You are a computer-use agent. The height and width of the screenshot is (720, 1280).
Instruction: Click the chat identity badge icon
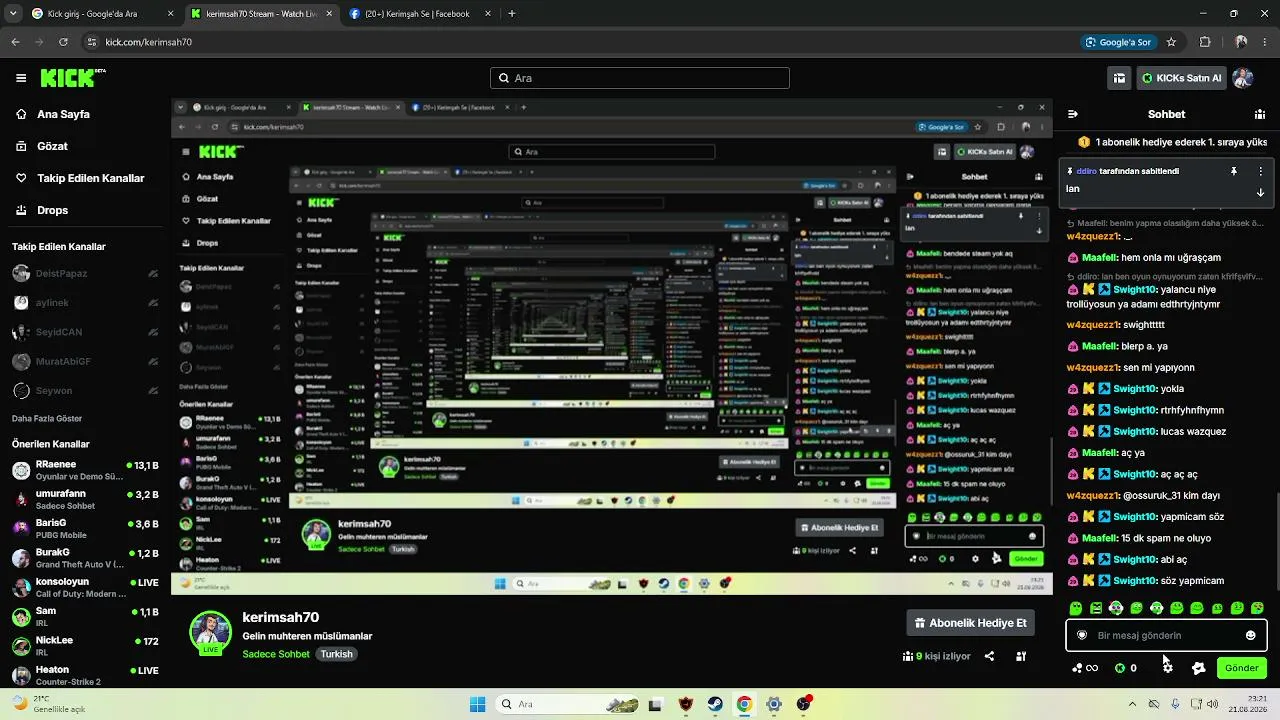pyautogui.click(x=1082, y=635)
